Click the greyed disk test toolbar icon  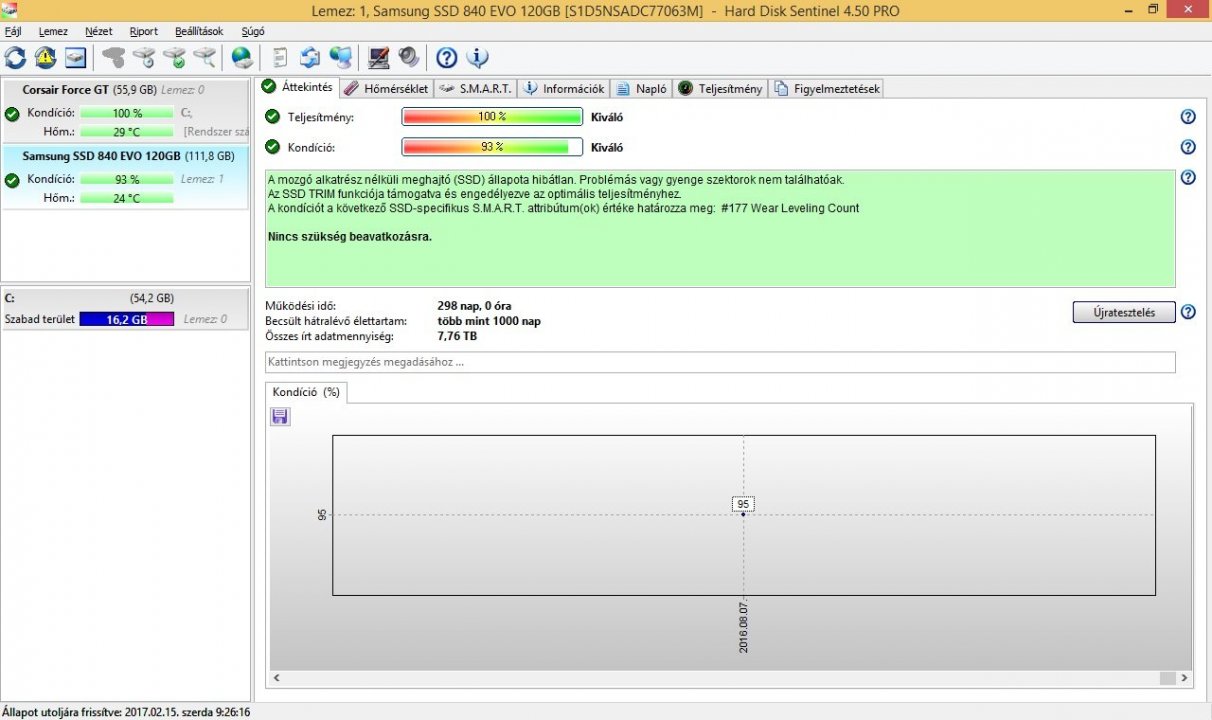click(114, 57)
